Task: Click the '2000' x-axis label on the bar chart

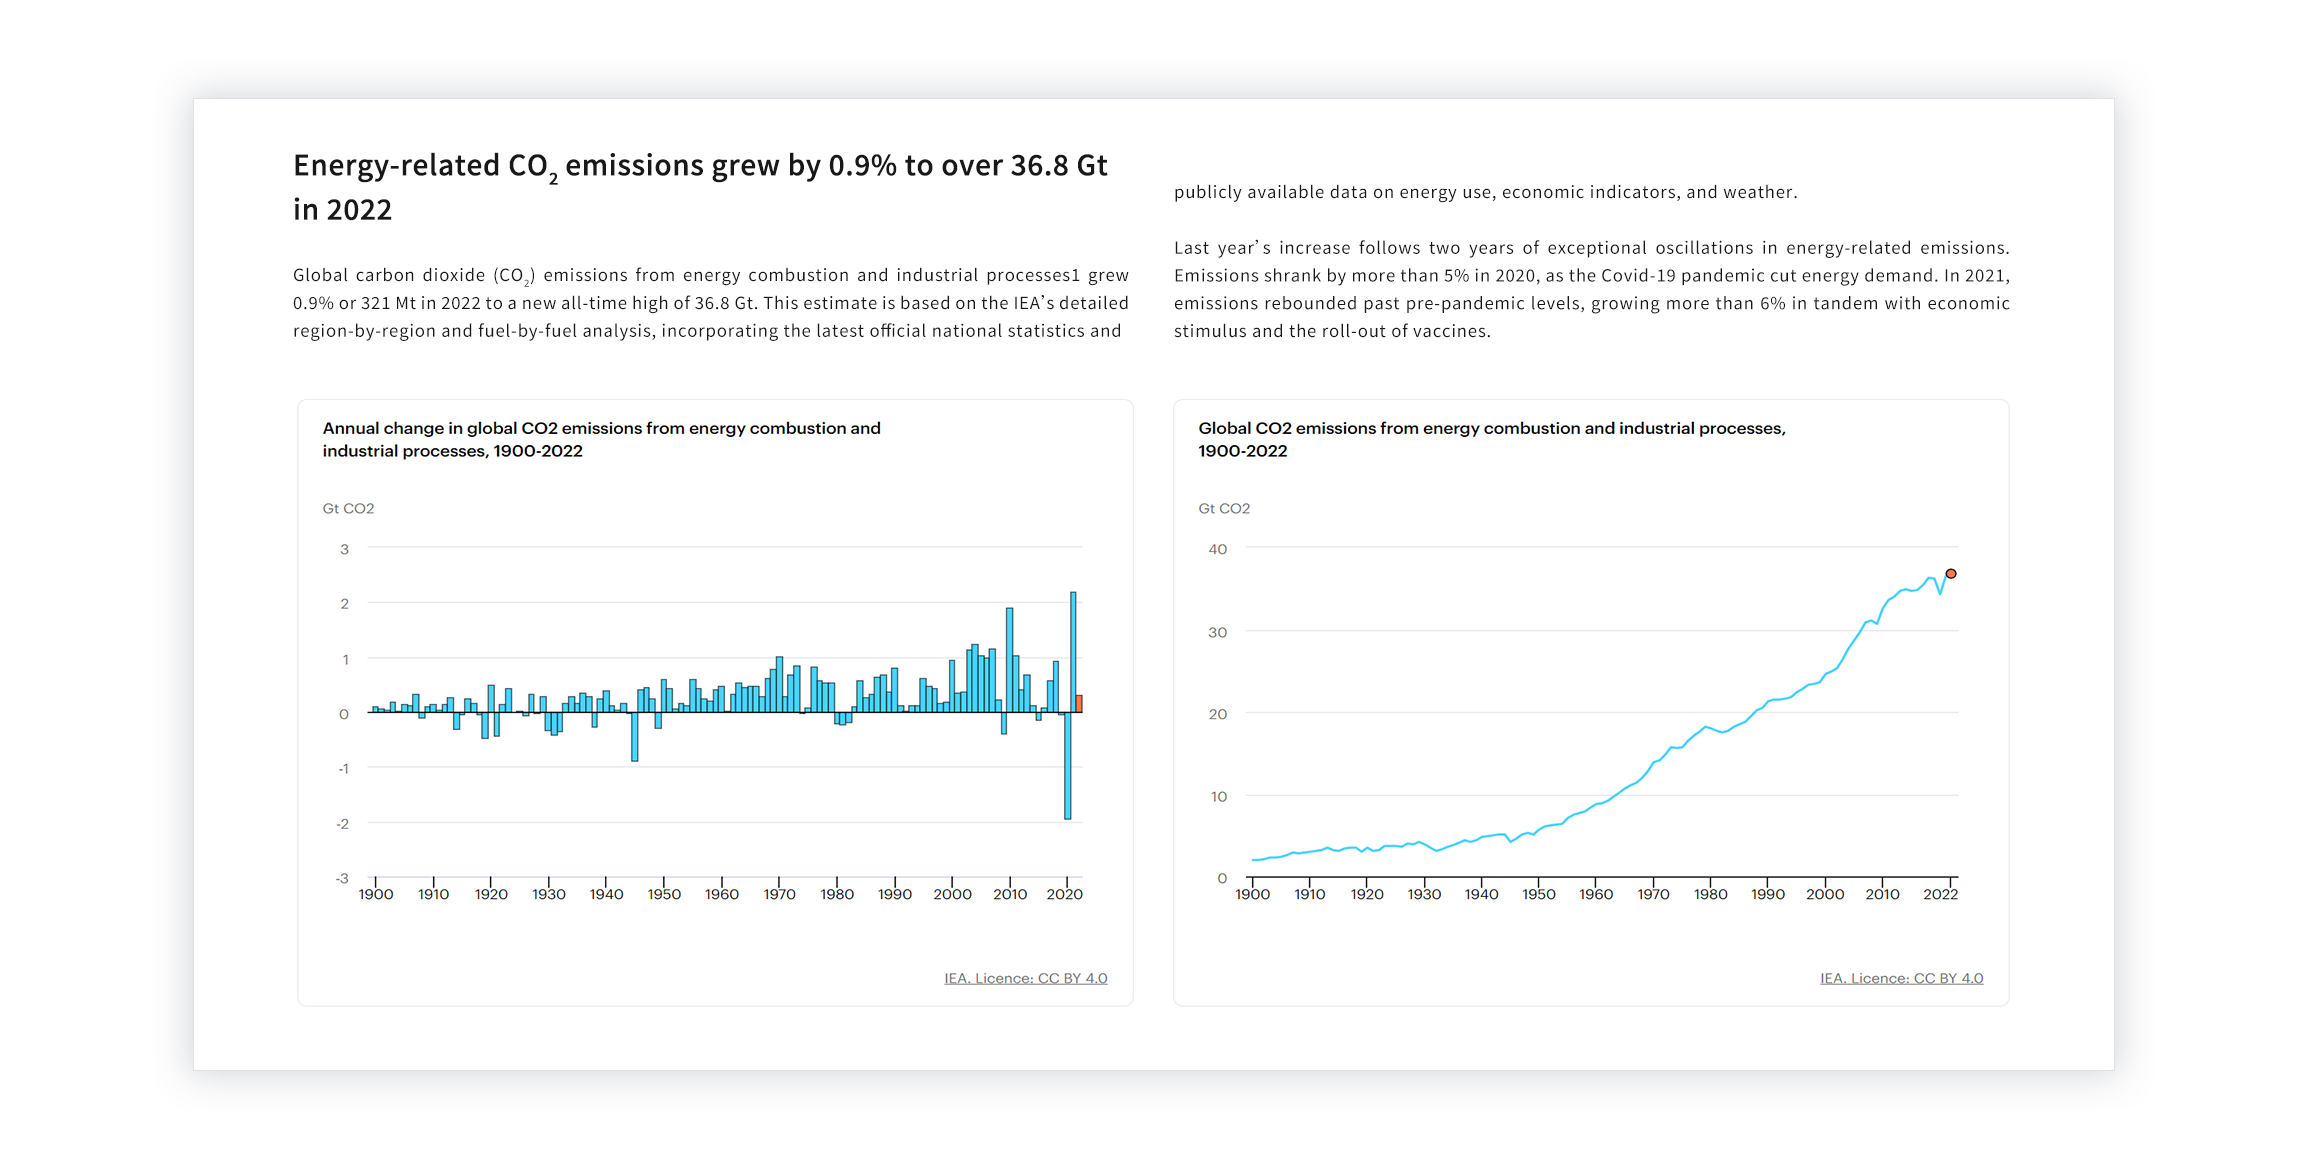Action: click(x=952, y=894)
